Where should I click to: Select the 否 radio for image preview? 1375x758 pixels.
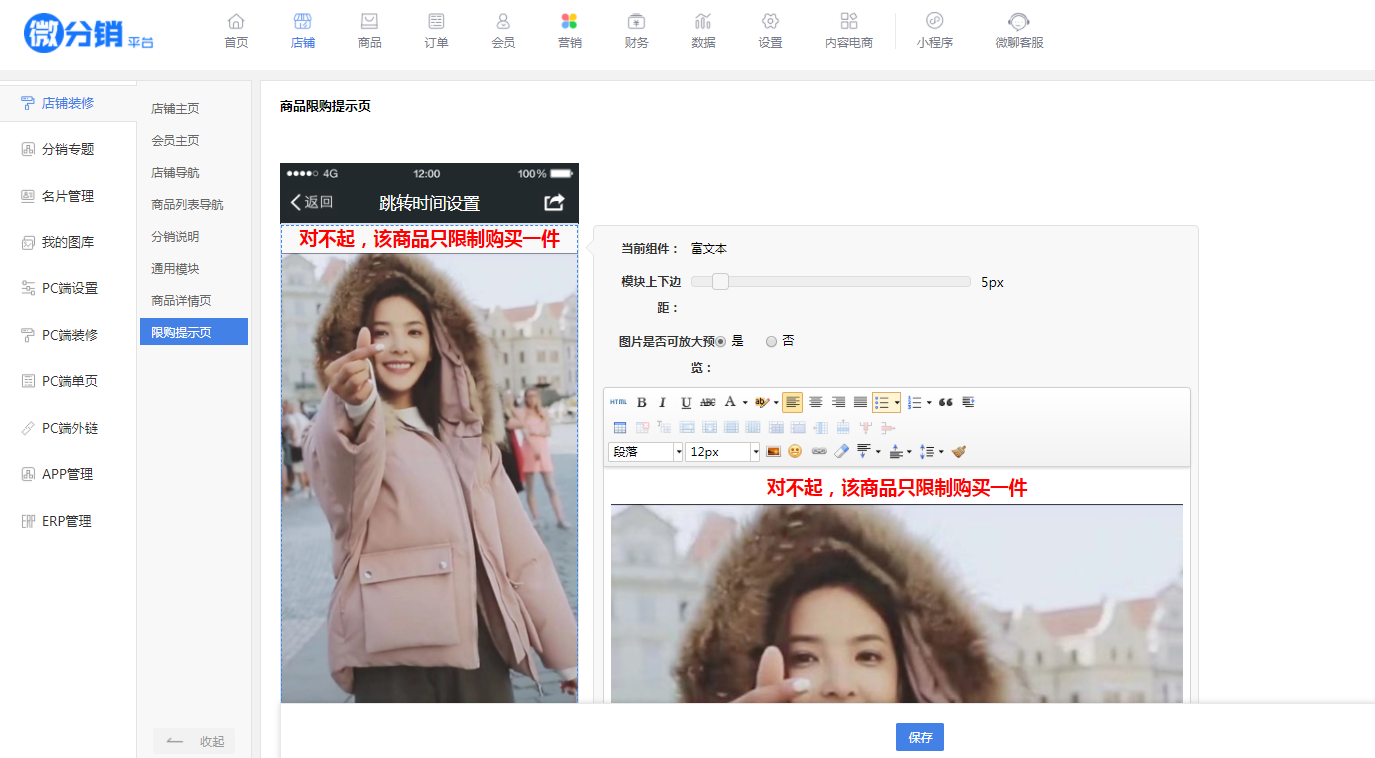pyautogui.click(x=771, y=341)
